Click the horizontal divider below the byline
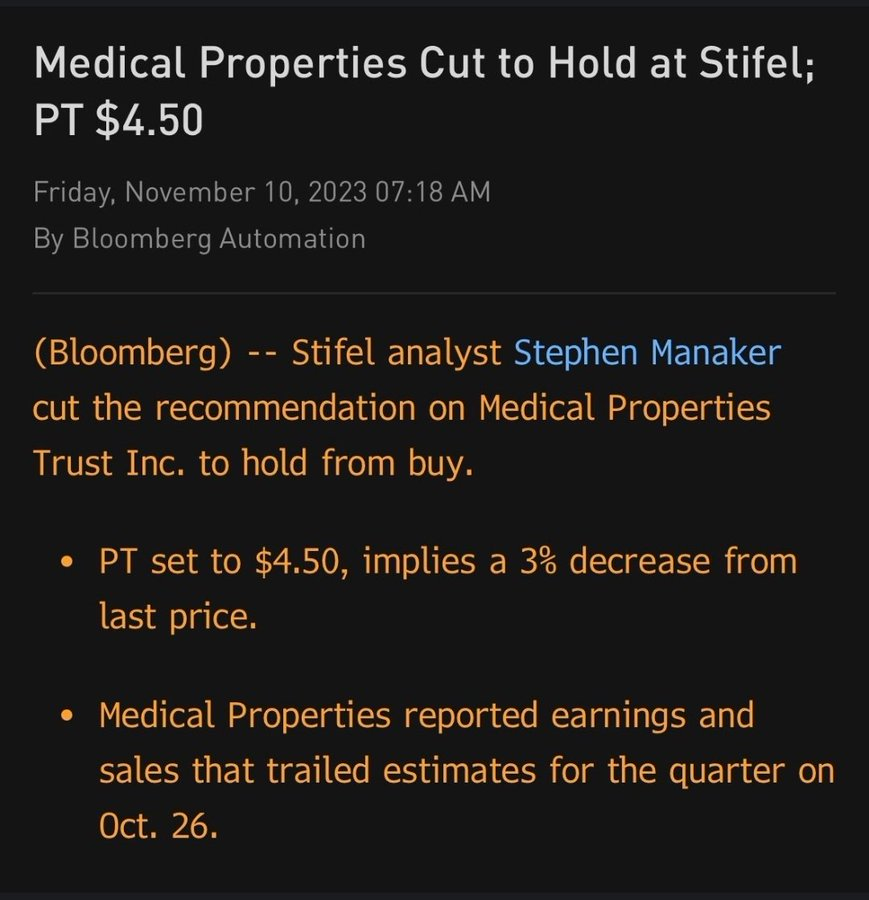Screen dimensions: 869x900 tap(434, 293)
